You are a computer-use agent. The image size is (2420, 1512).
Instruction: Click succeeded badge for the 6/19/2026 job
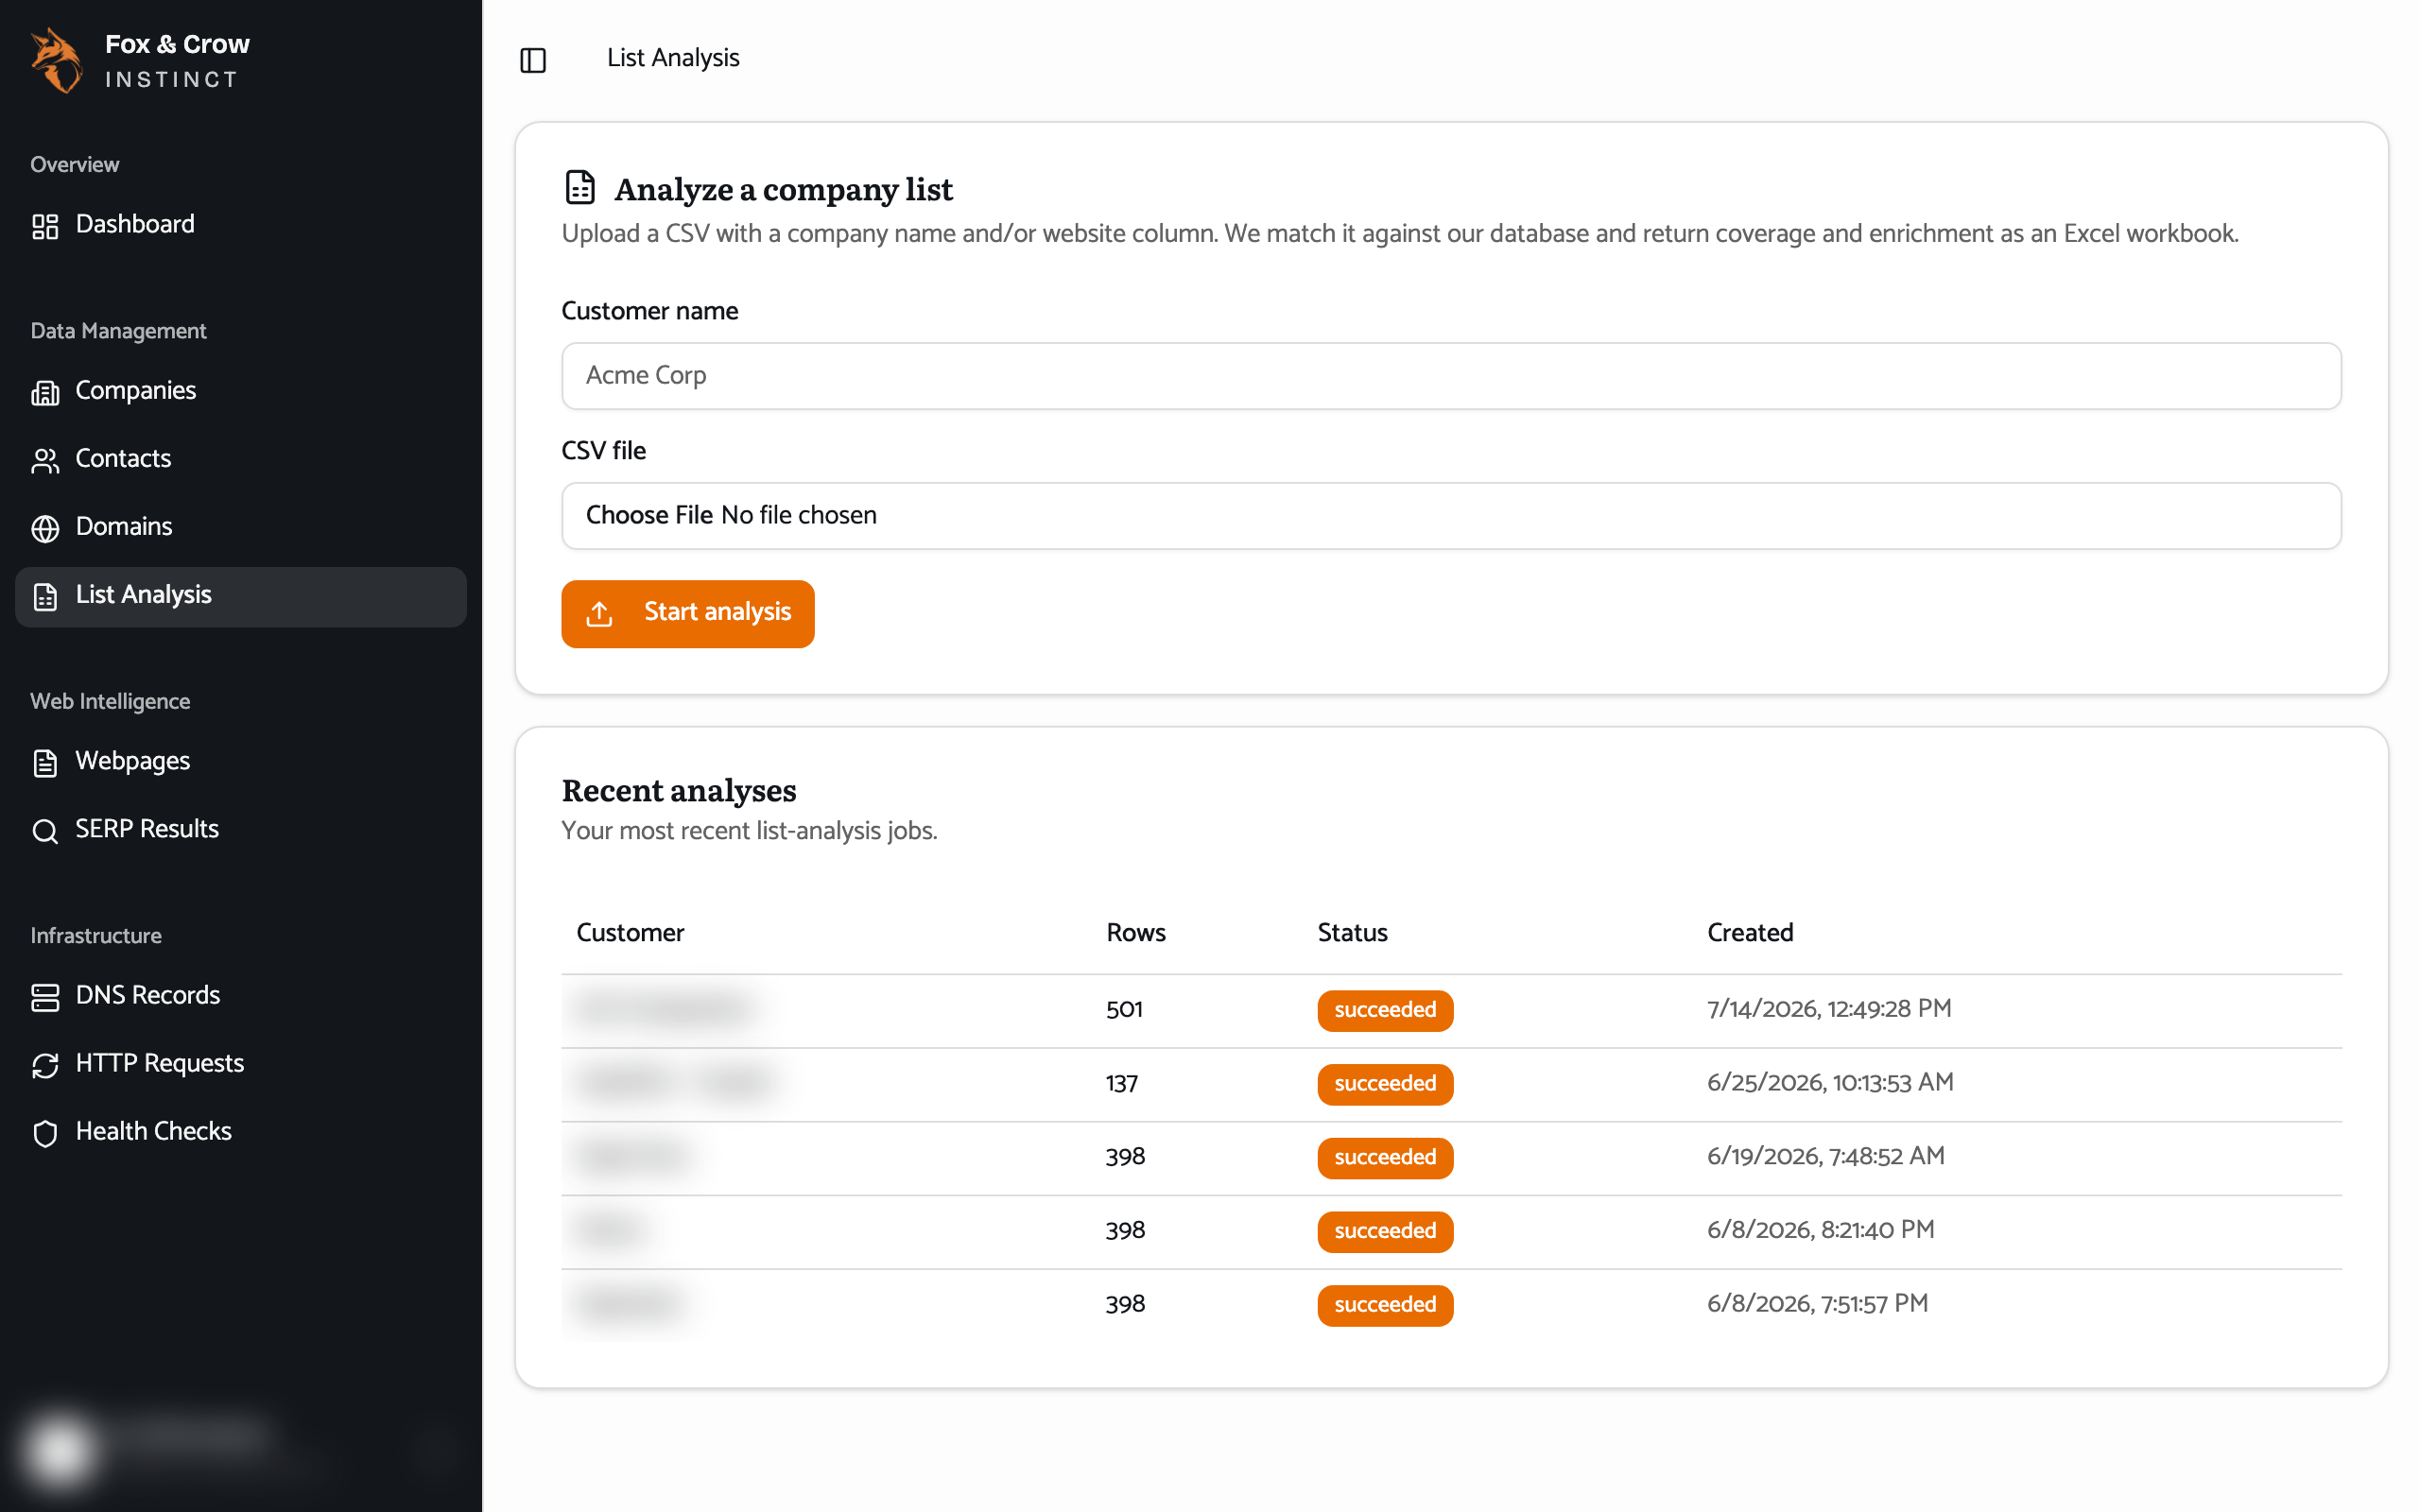coord(1385,1158)
